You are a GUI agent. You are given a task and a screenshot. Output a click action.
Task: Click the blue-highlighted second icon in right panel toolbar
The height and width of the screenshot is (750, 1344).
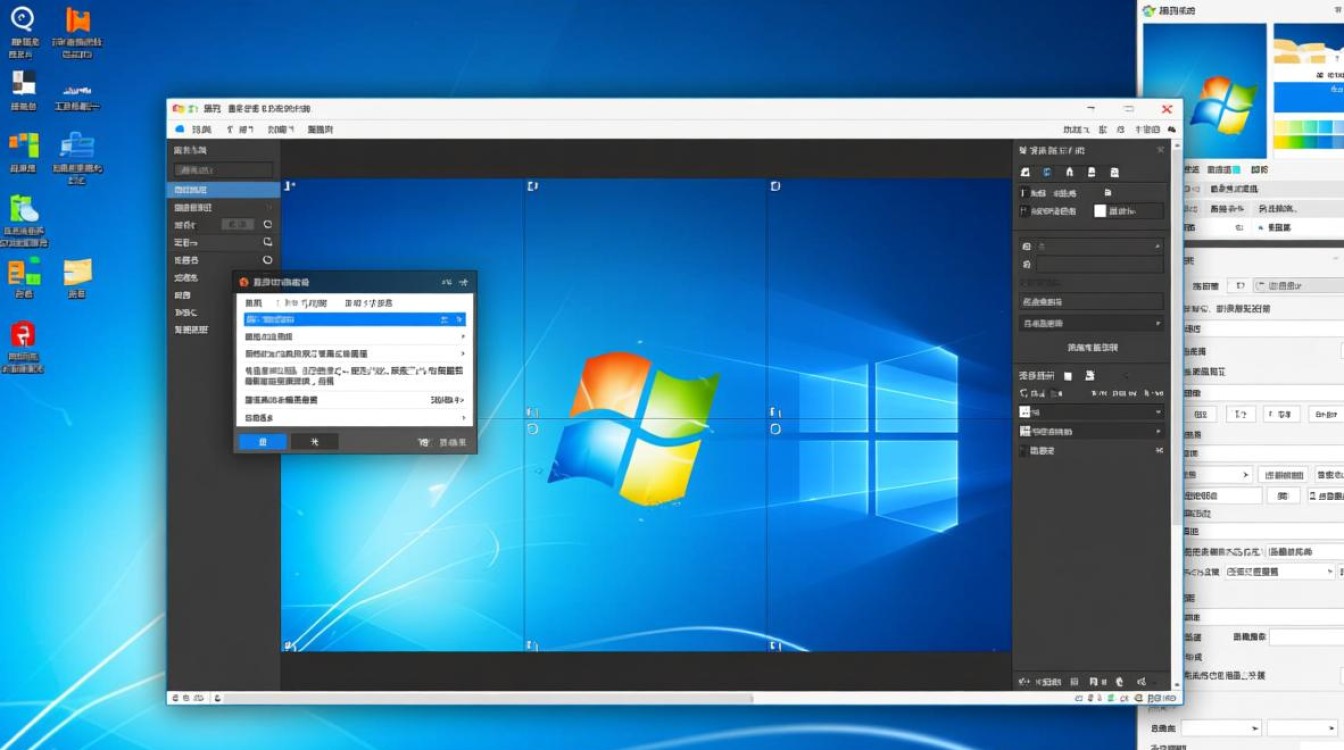click(1047, 172)
